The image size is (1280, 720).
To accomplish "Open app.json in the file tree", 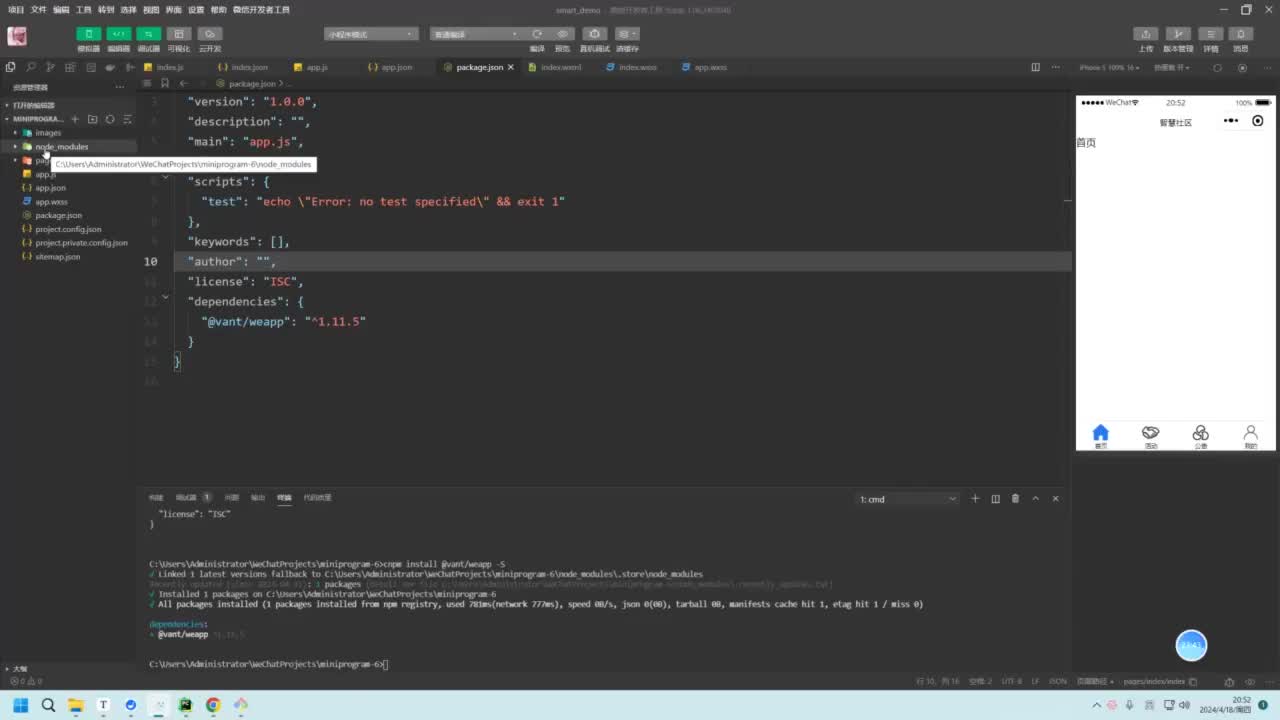I will [x=51, y=188].
